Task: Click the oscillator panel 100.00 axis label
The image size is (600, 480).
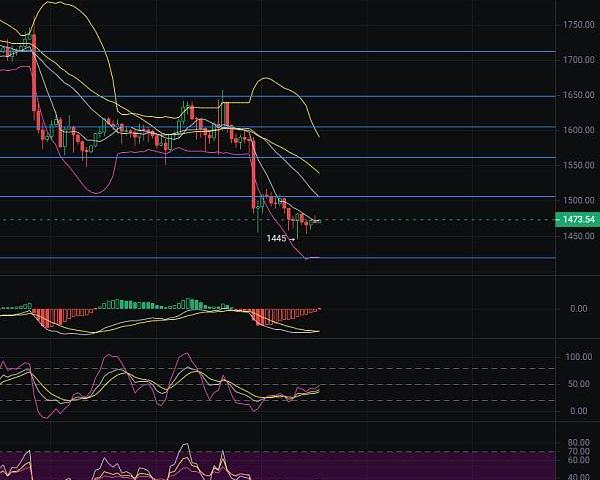Action: click(578, 357)
